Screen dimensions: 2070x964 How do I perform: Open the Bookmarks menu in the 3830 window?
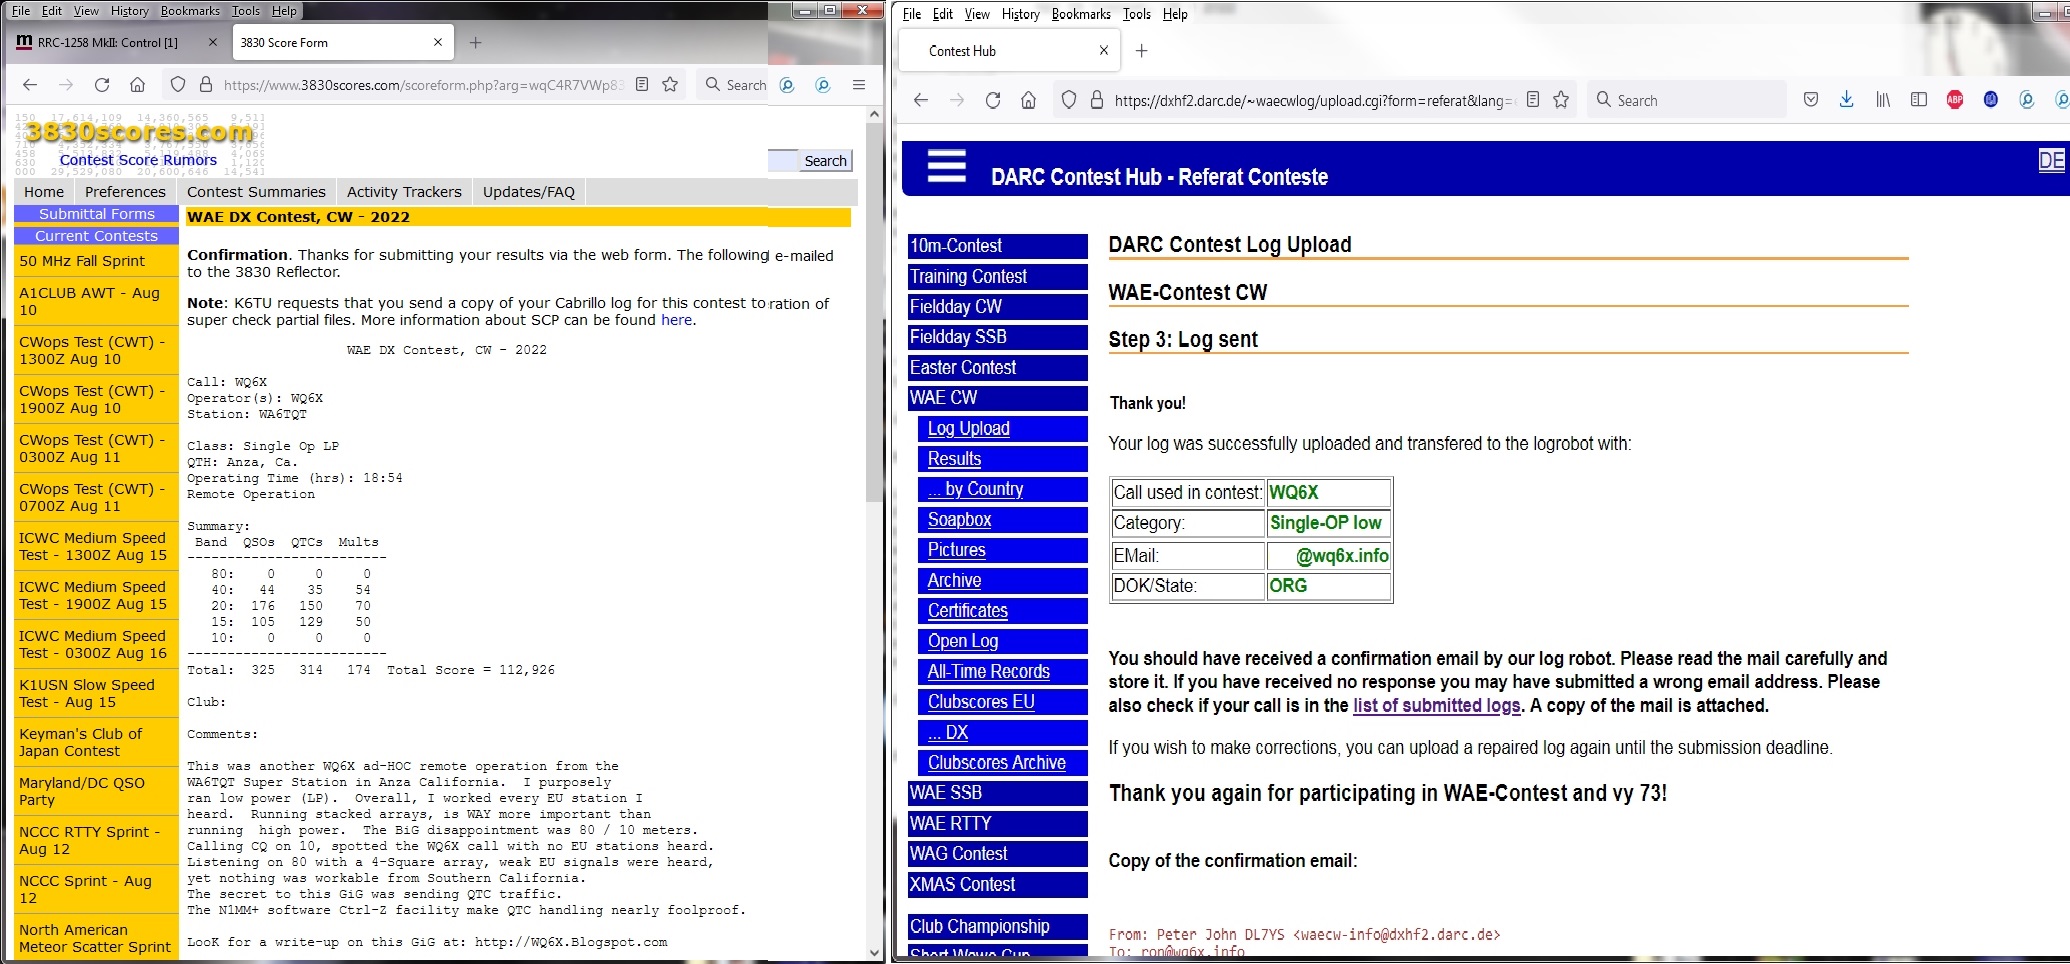tap(190, 11)
